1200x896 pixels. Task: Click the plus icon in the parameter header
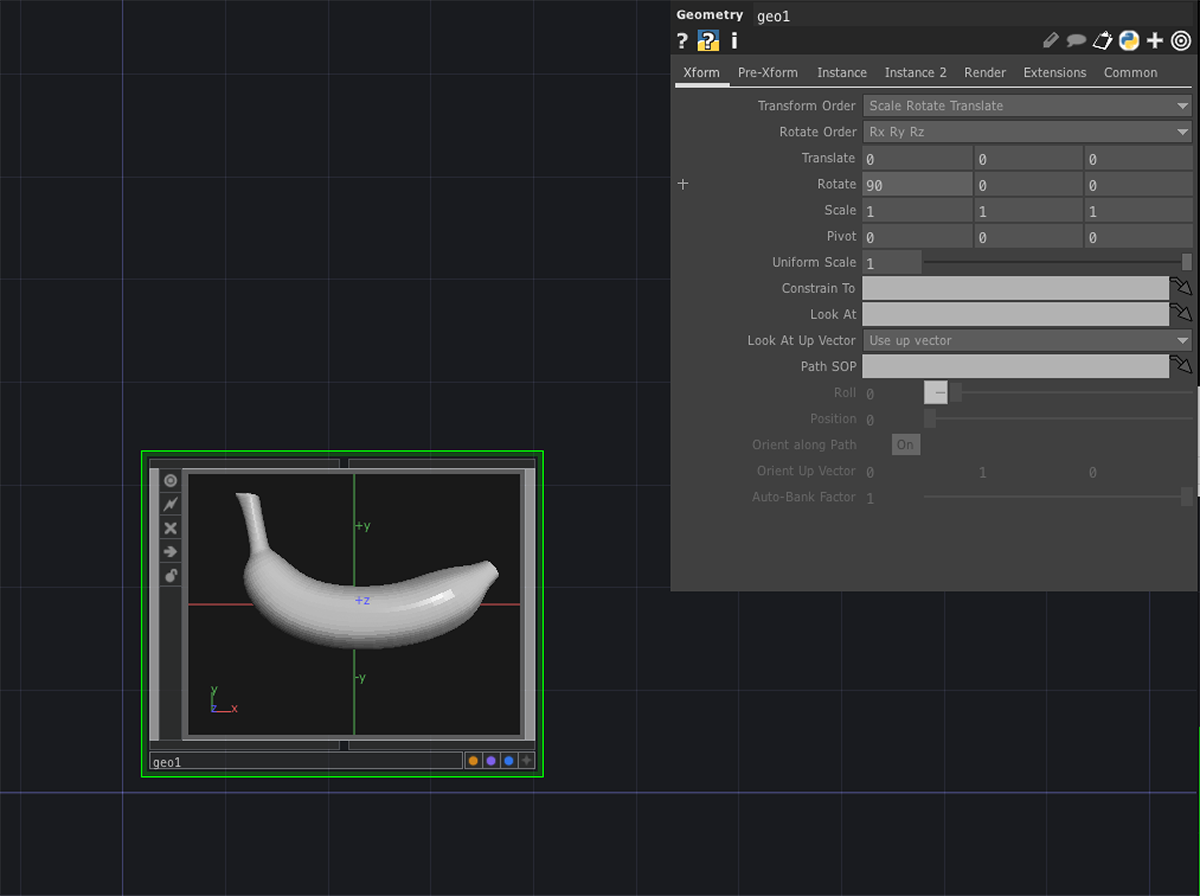1155,41
